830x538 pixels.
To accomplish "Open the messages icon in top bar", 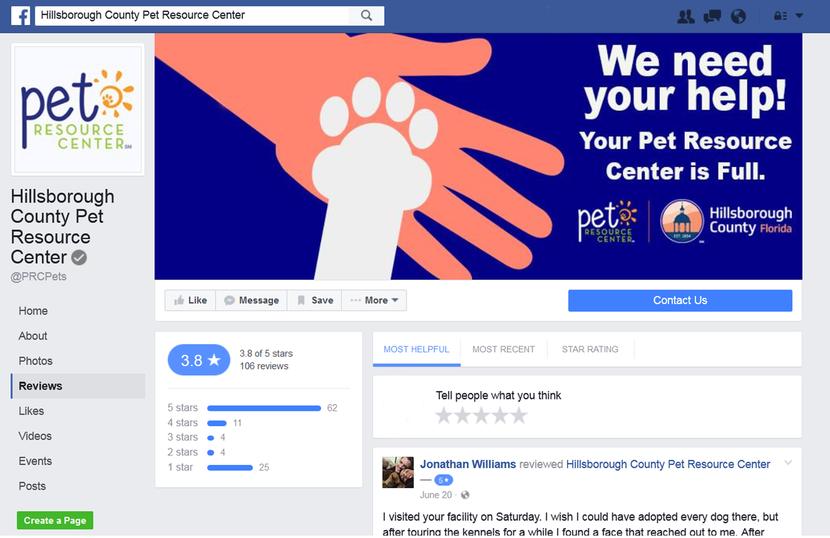I will [712, 16].
